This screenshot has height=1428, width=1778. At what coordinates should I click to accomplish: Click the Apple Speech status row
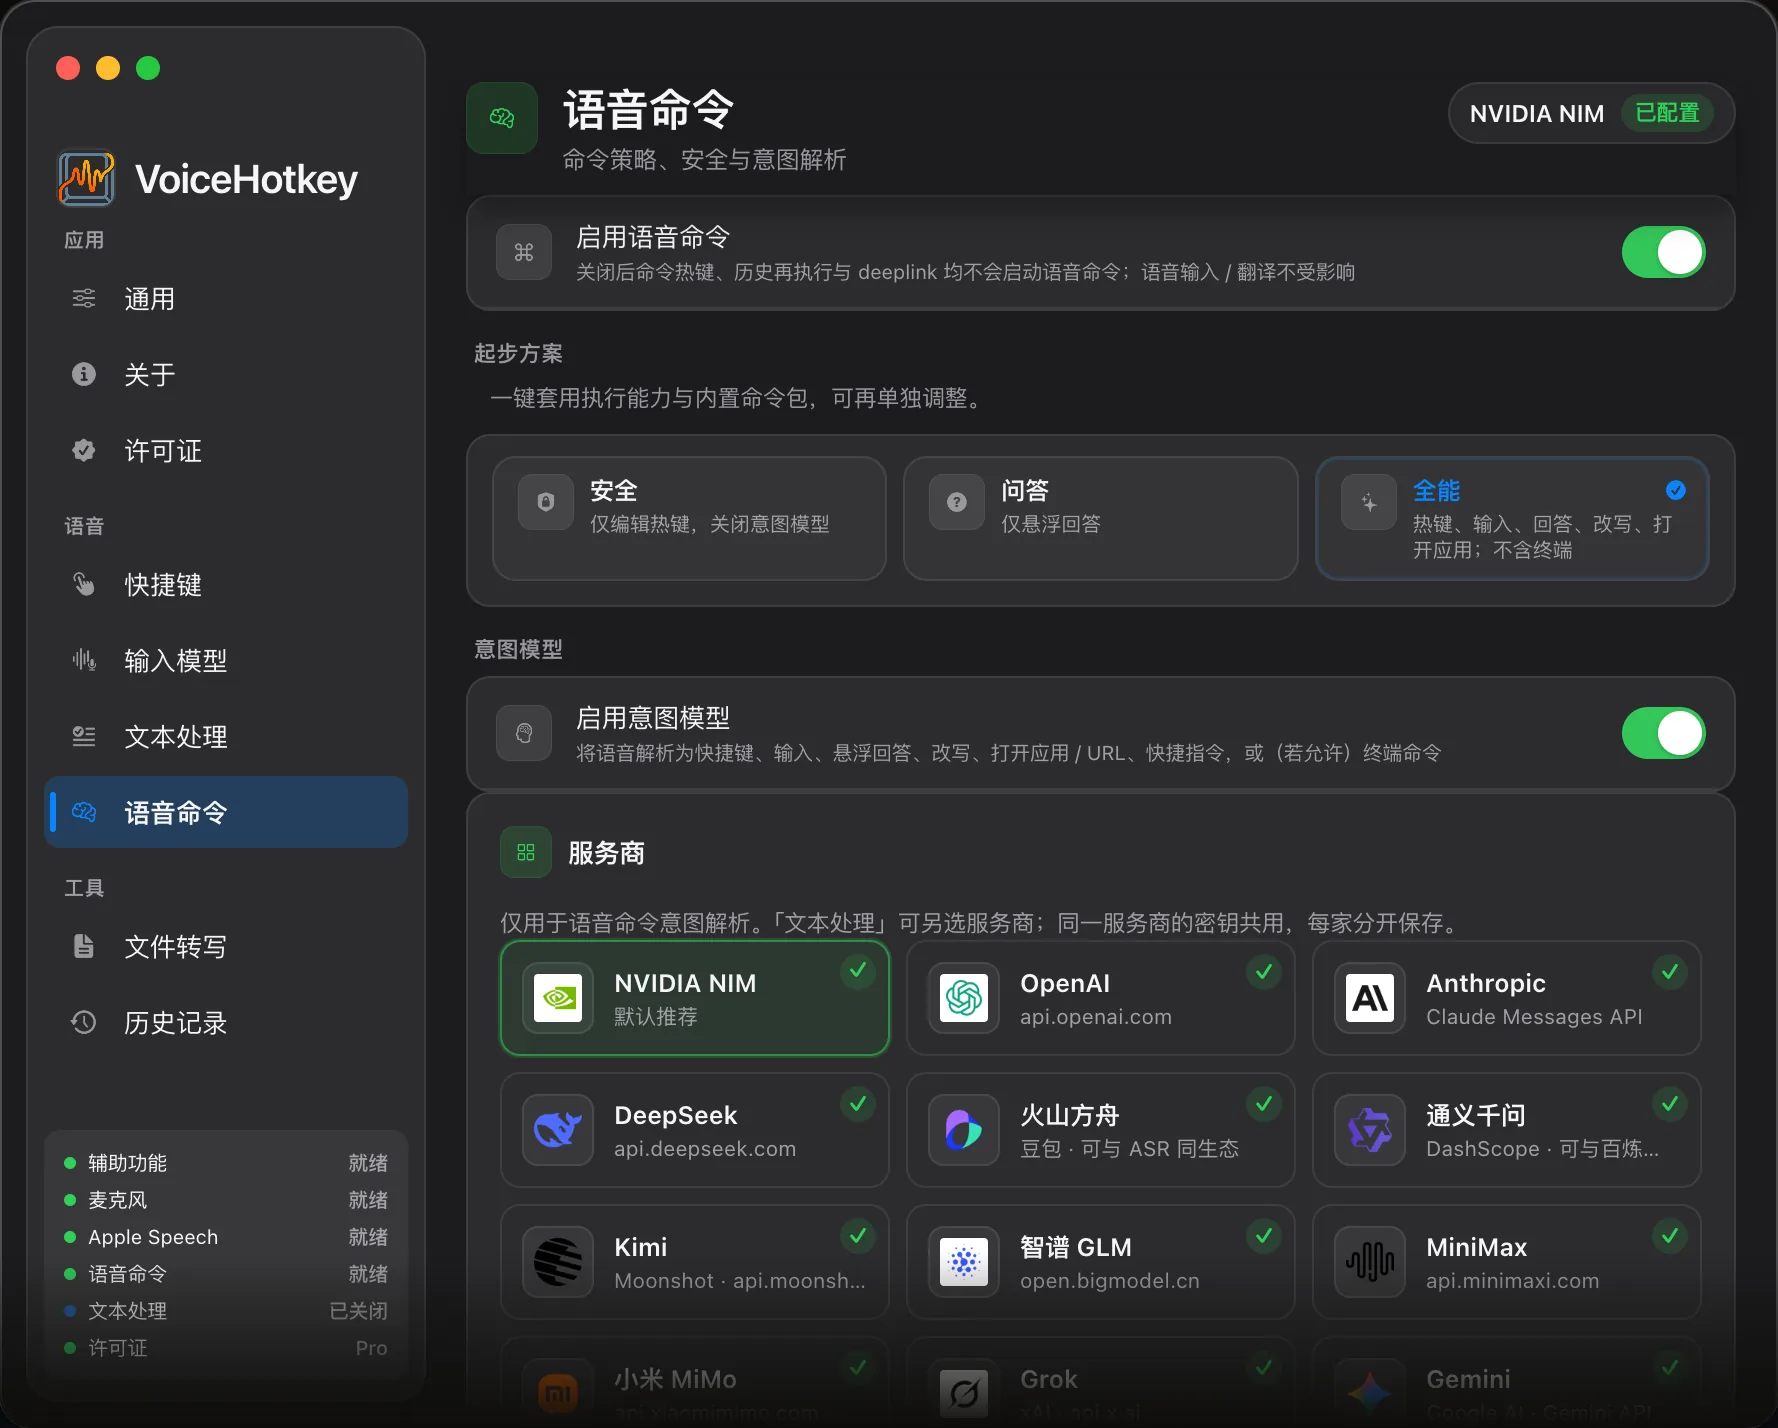[x=226, y=1237]
